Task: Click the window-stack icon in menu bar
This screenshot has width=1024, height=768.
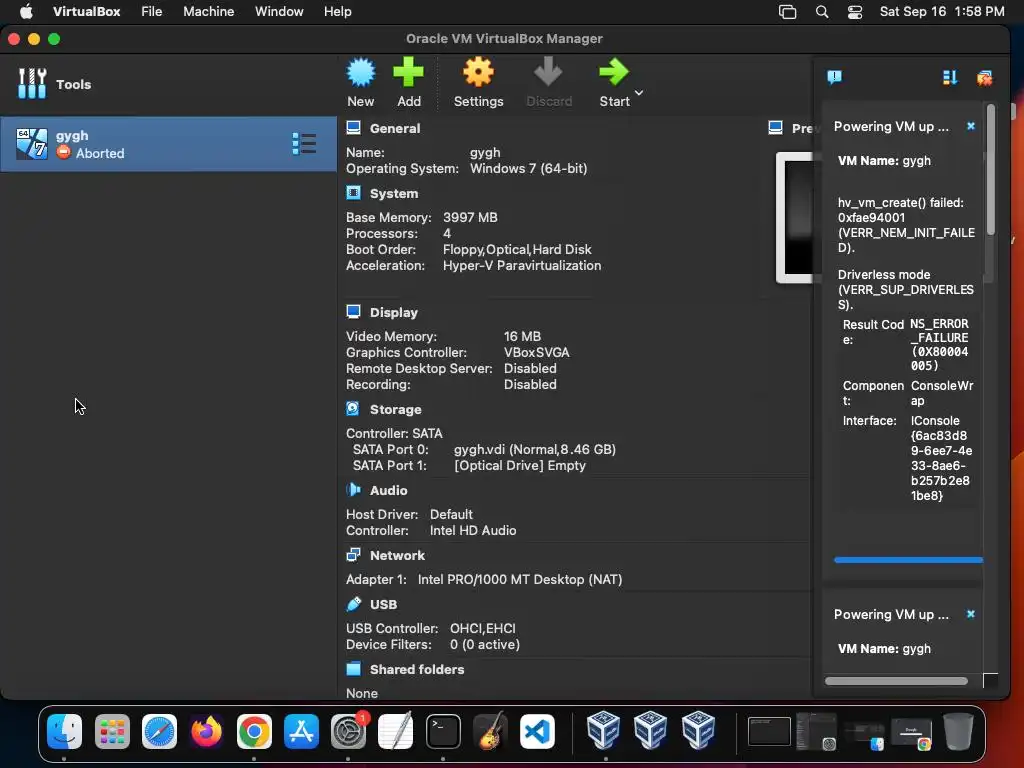Action: click(788, 12)
